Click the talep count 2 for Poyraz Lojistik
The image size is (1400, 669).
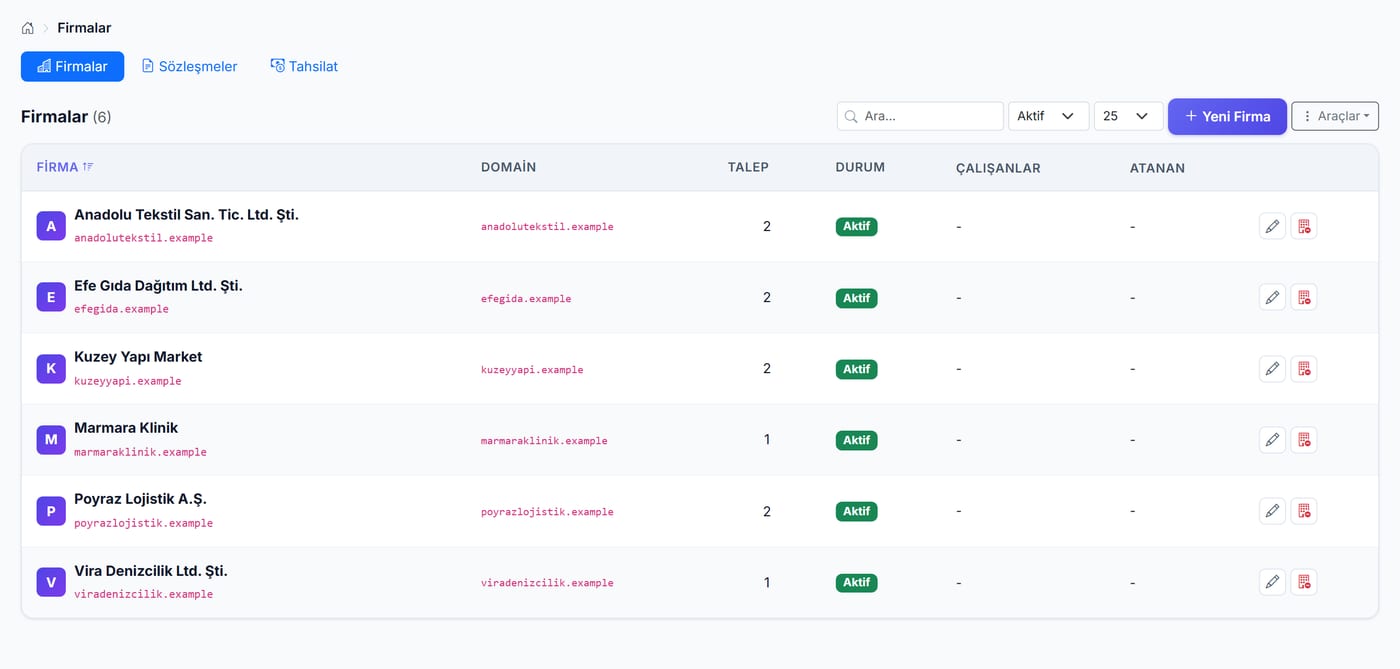(767, 511)
